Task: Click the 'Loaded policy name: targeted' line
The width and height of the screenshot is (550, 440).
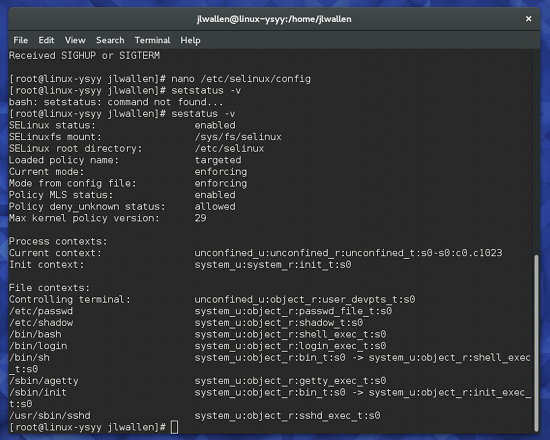Action: coord(125,160)
